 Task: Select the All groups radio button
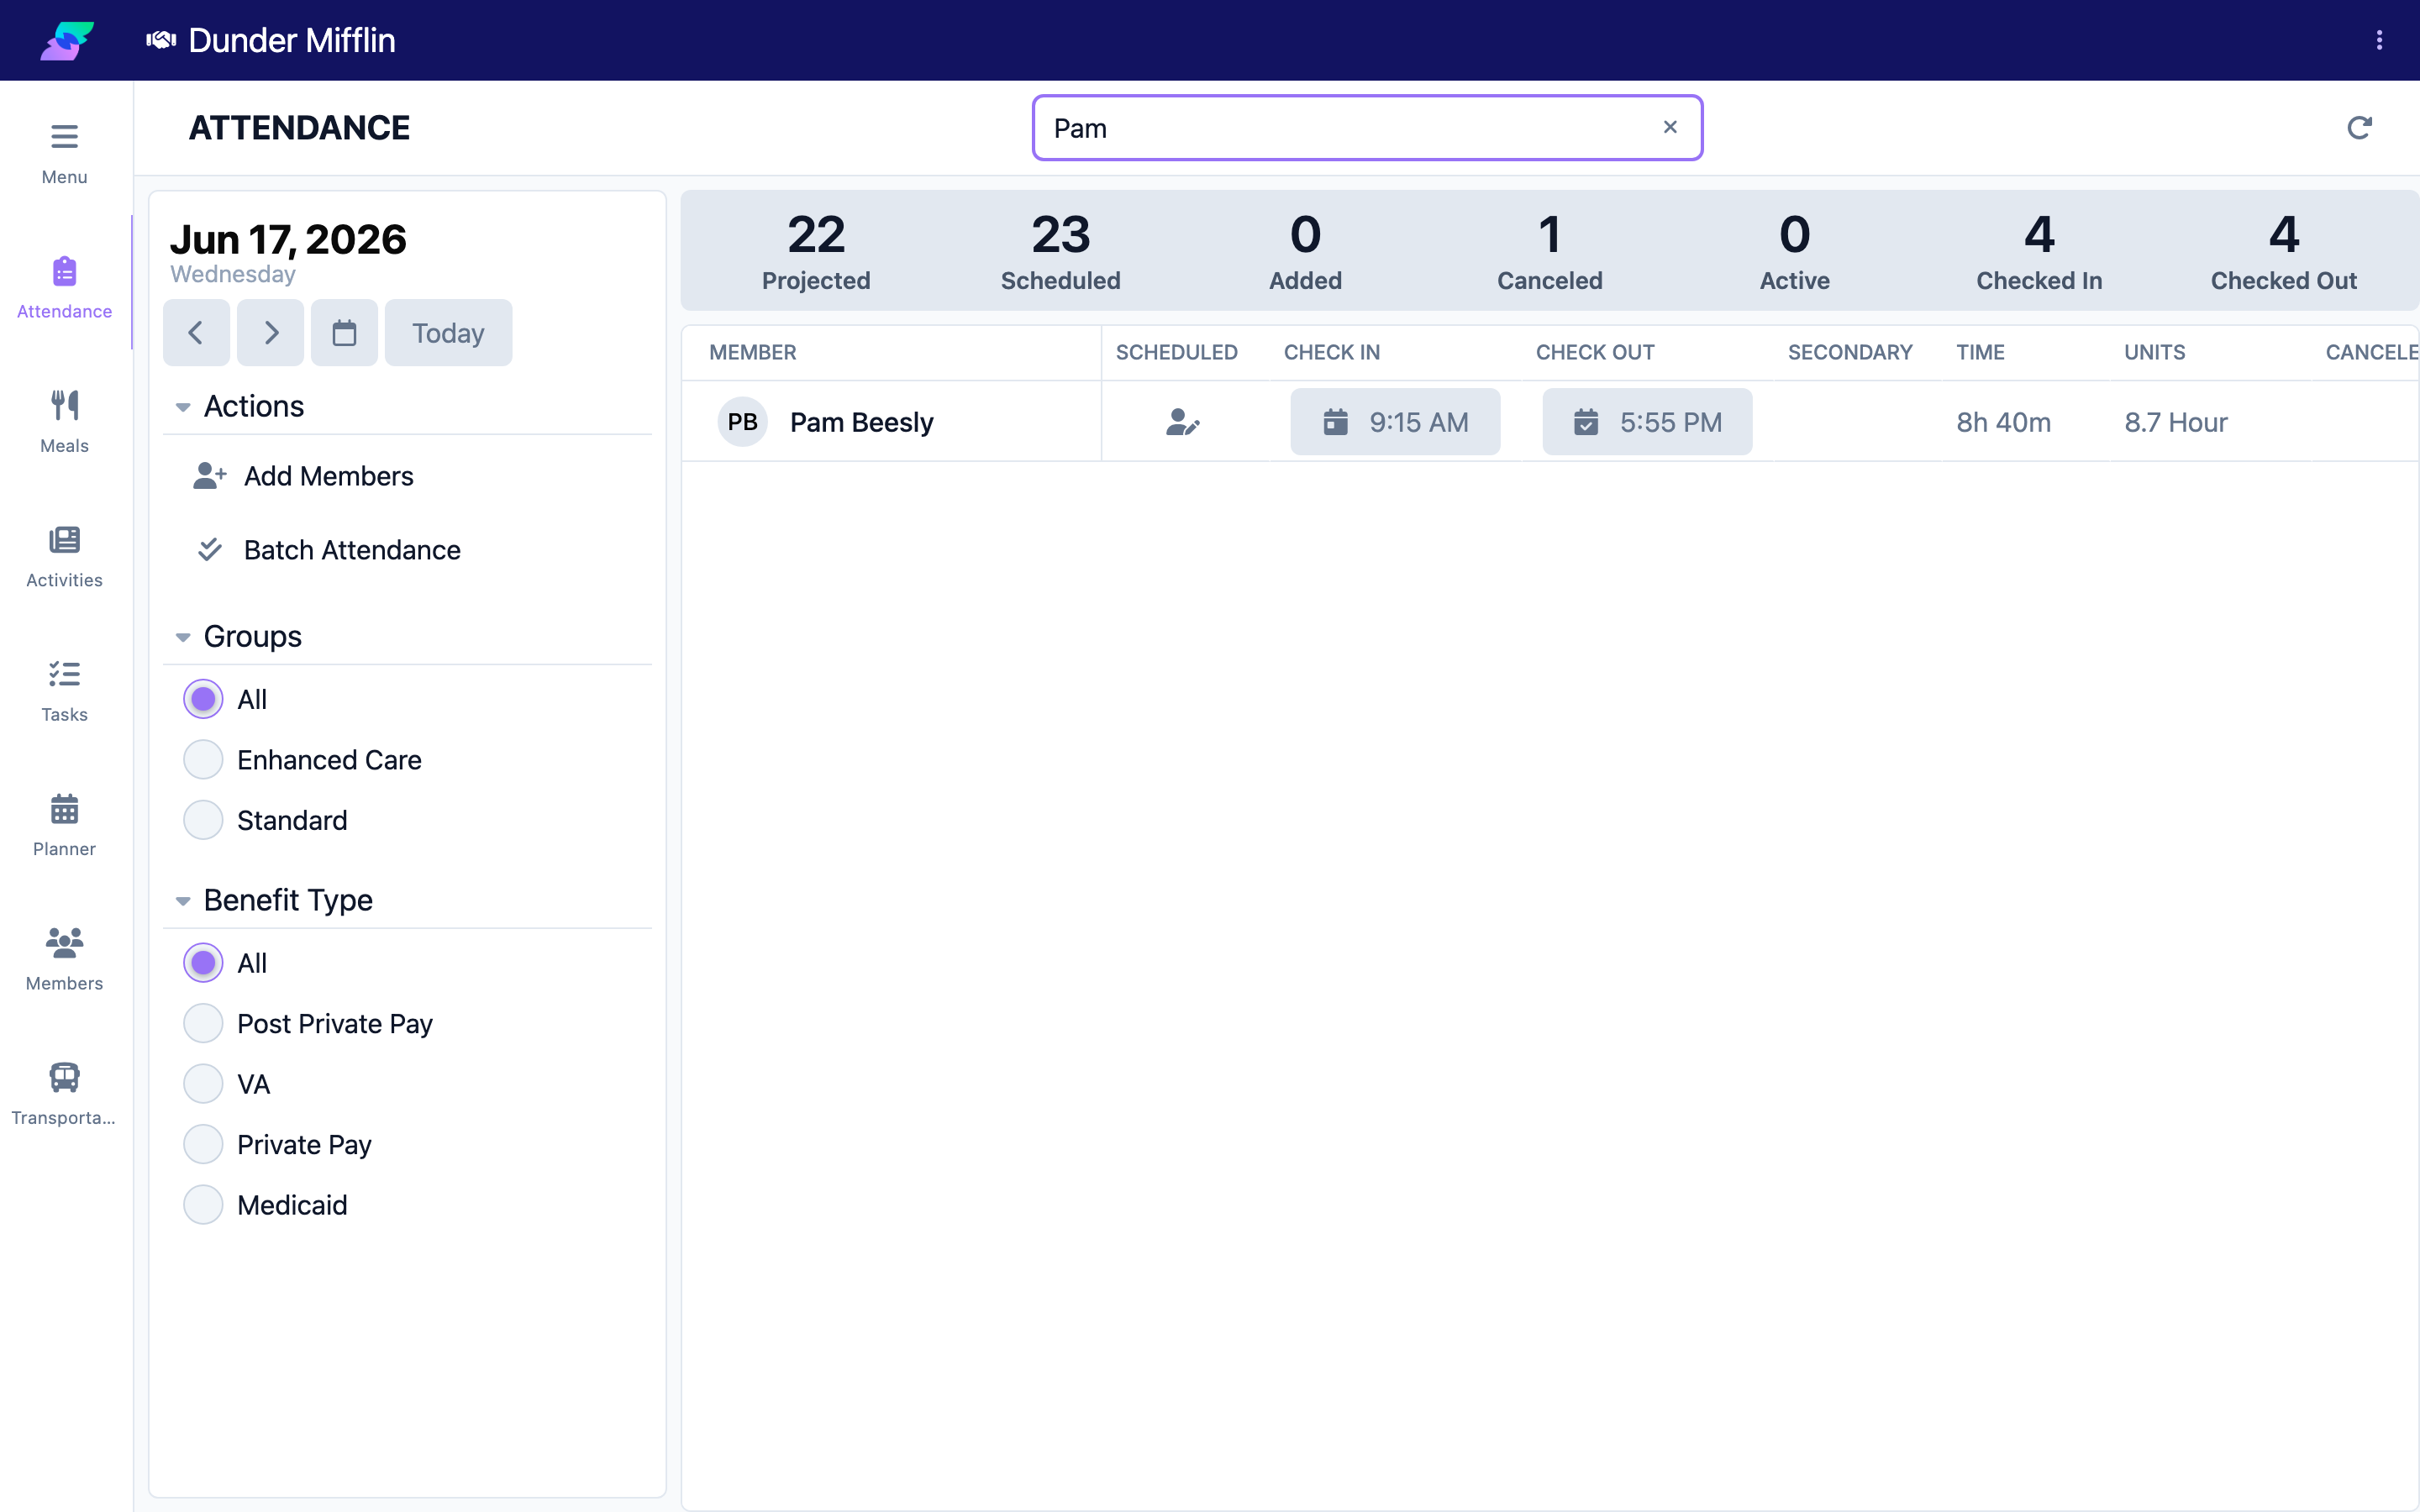[203, 700]
